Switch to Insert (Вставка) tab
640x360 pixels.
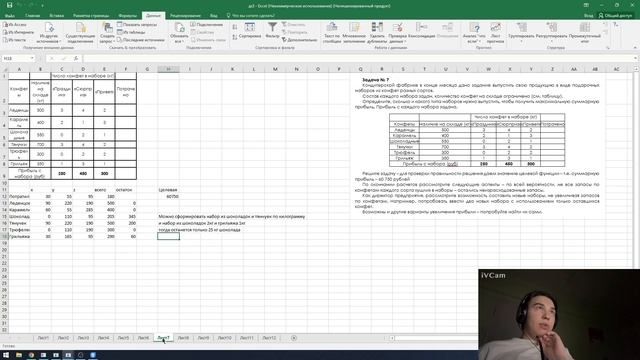[57, 16]
